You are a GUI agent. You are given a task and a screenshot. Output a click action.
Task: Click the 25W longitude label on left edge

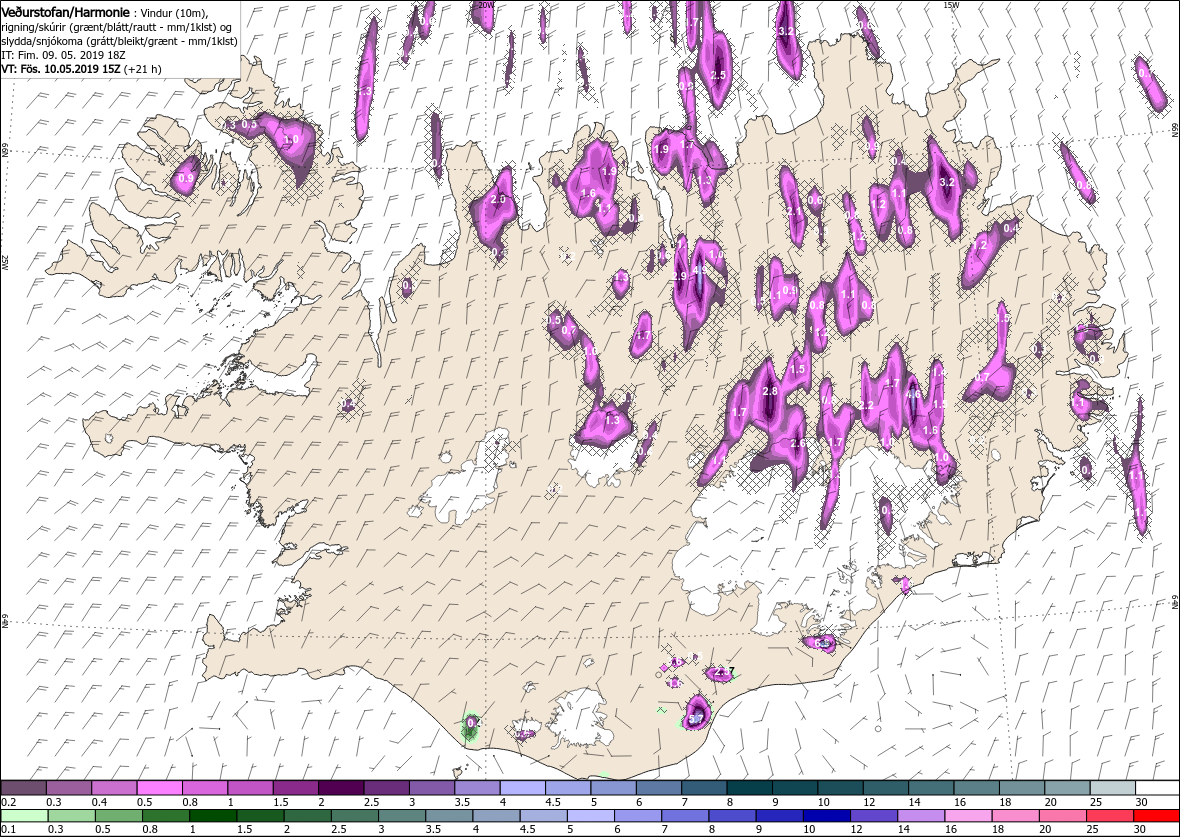pos(5,263)
